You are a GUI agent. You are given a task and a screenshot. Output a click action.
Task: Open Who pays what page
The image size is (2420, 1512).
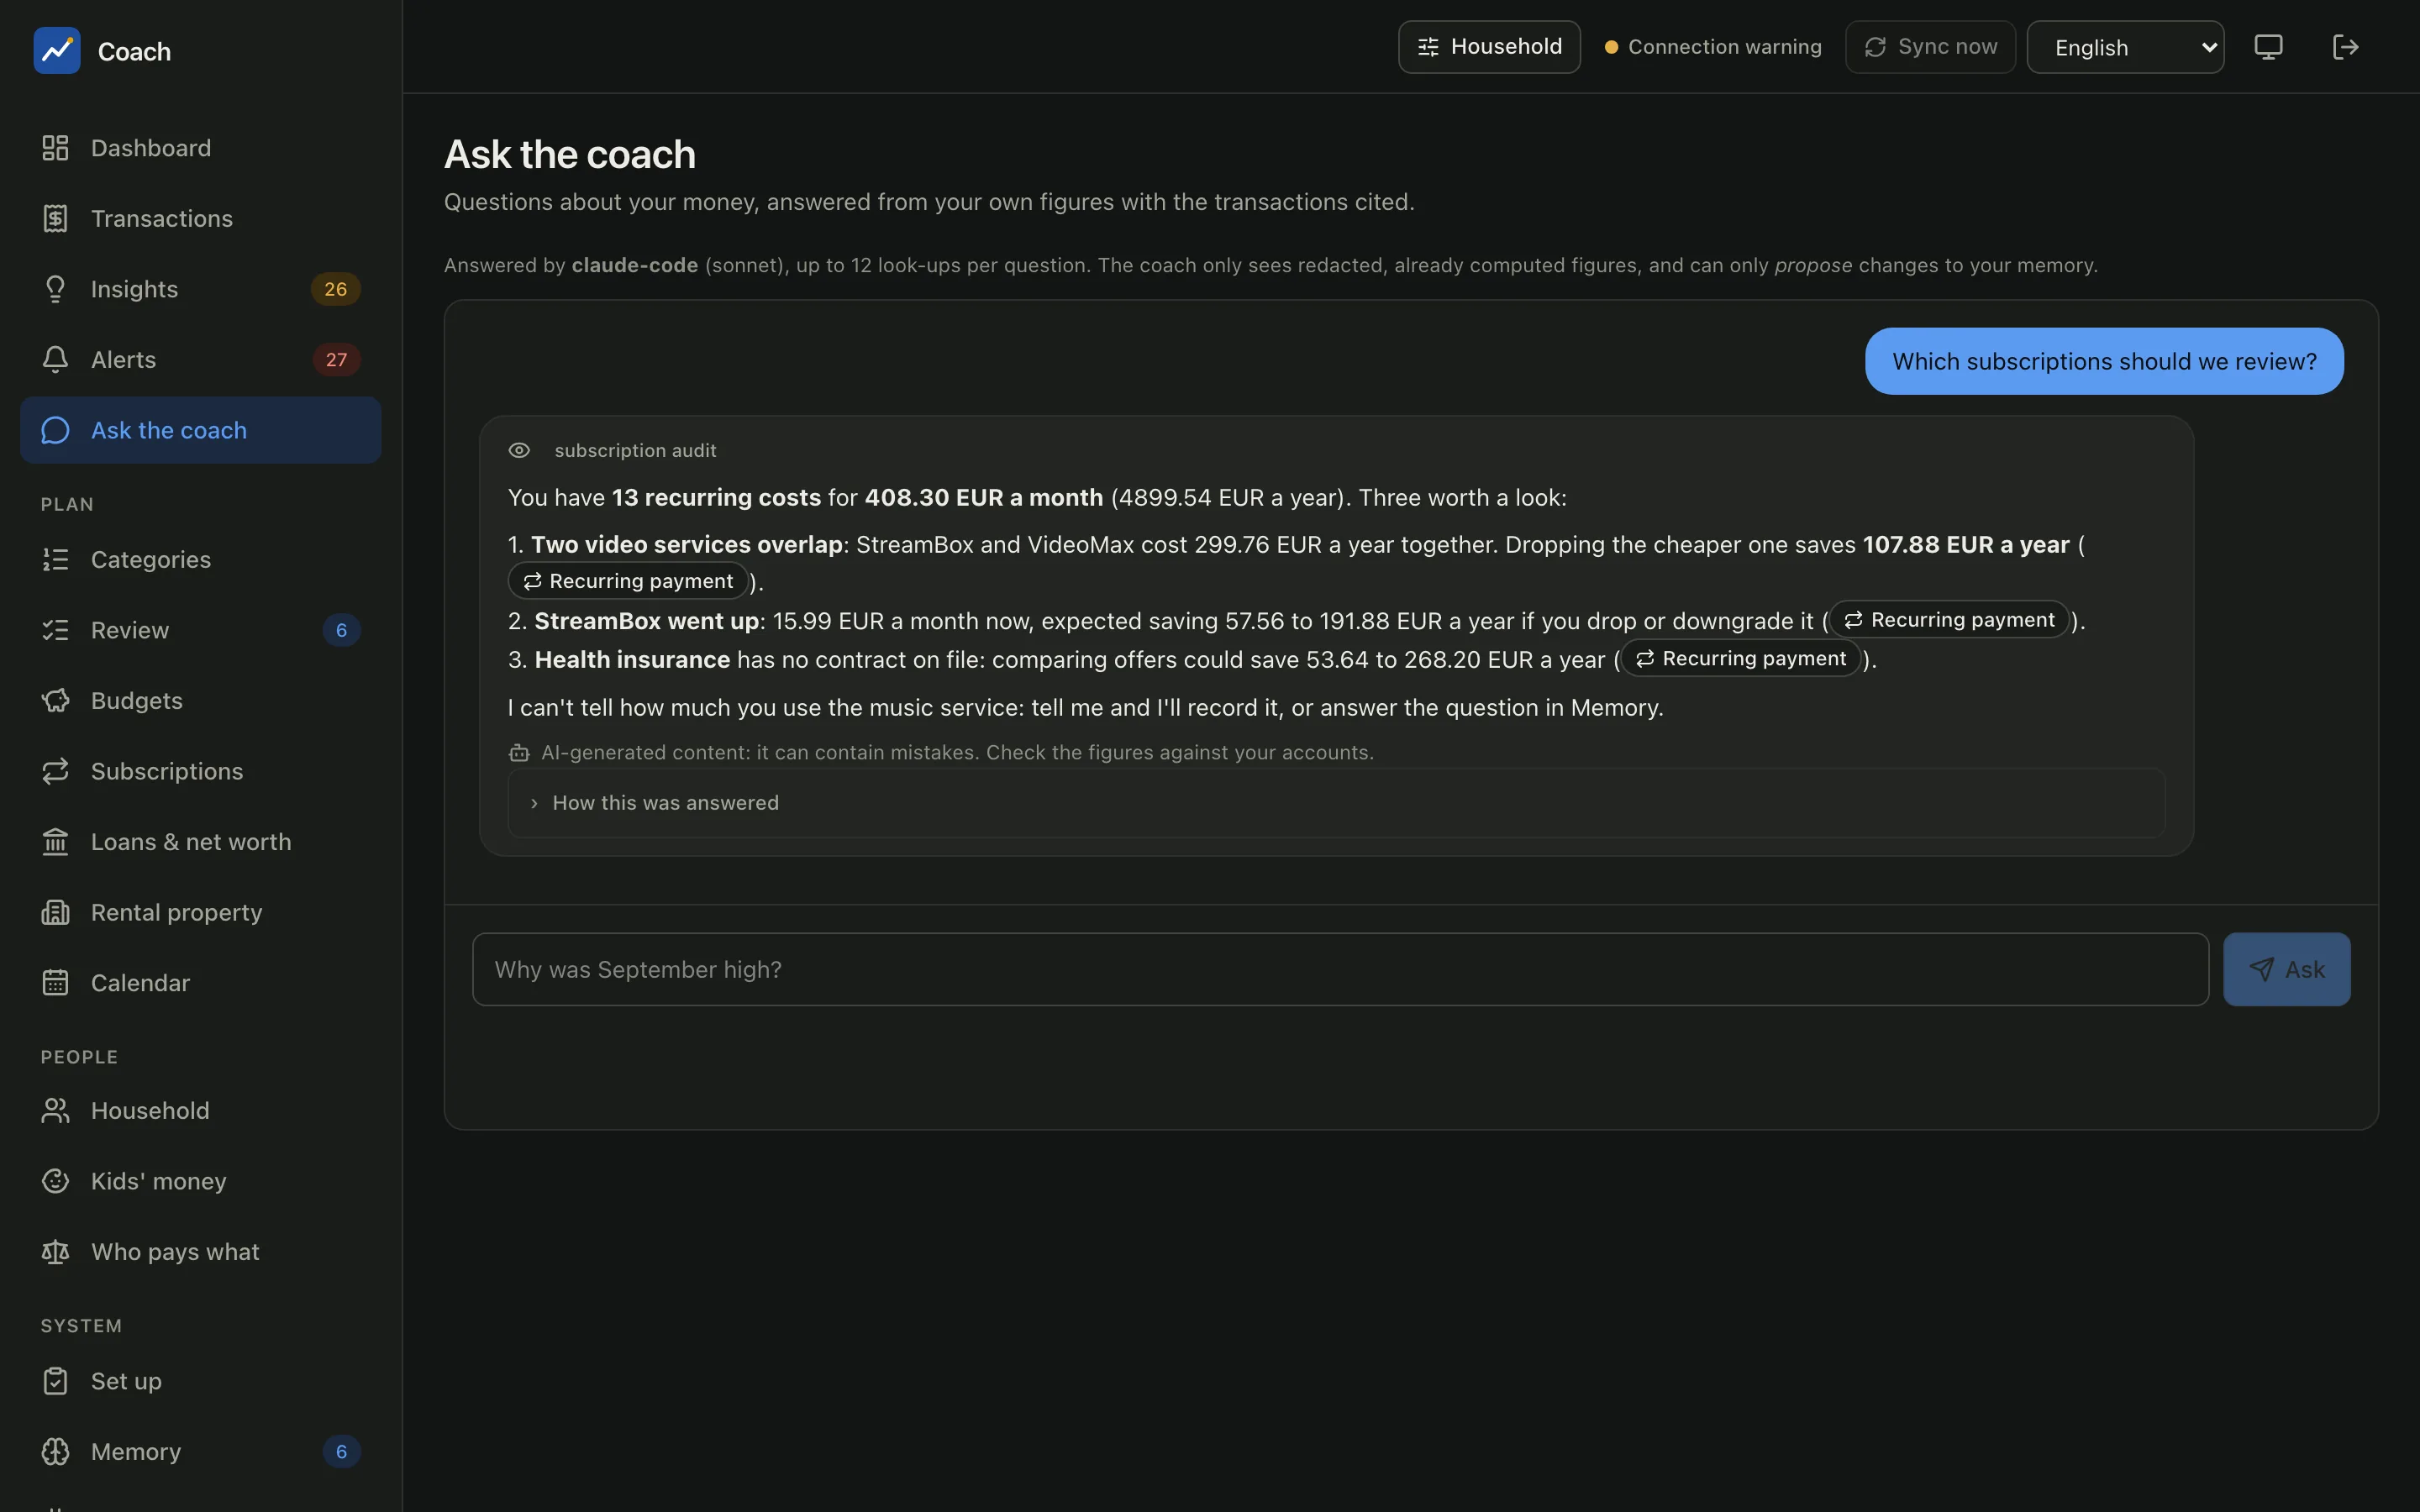point(200,1252)
